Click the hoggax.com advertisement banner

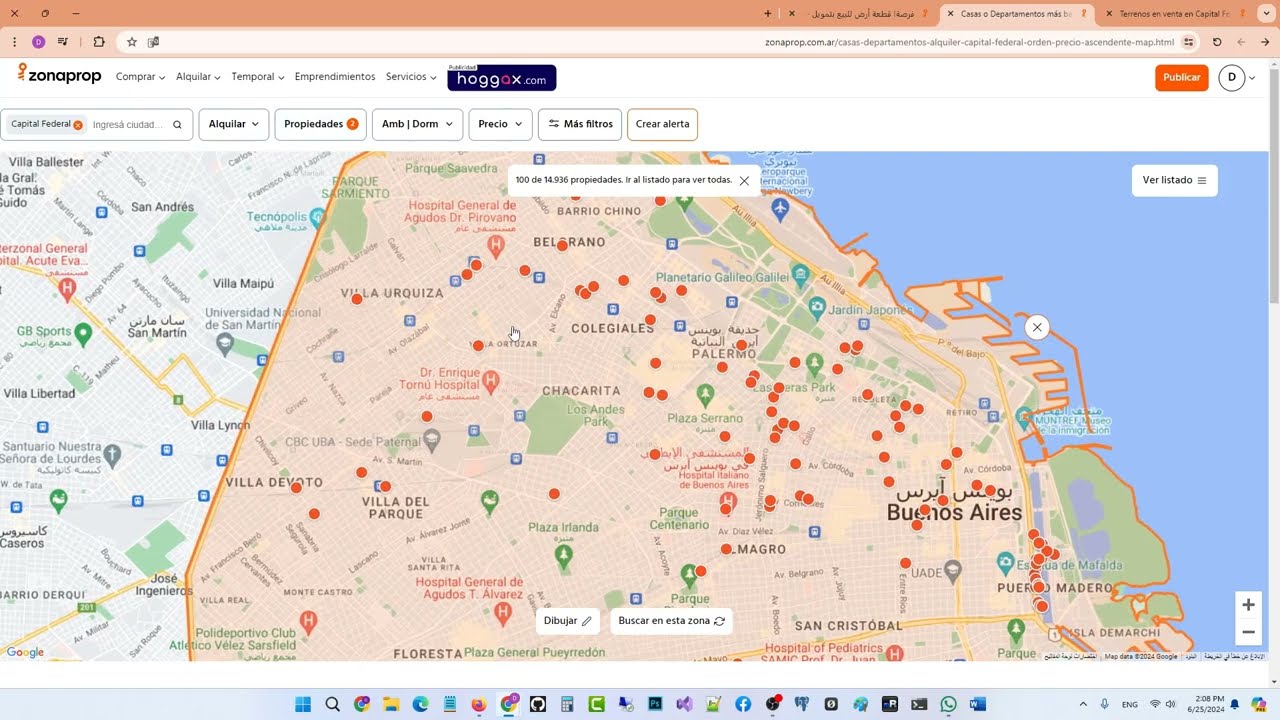[x=502, y=78]
